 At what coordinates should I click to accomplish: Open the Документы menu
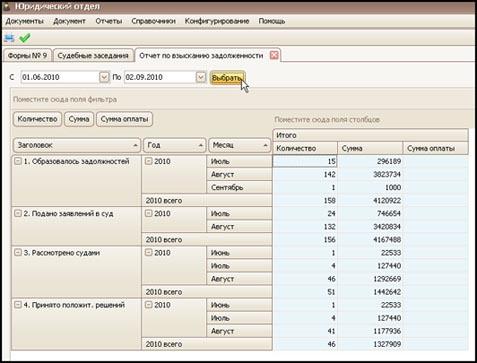pyautogui.click(x=25, y=21)
